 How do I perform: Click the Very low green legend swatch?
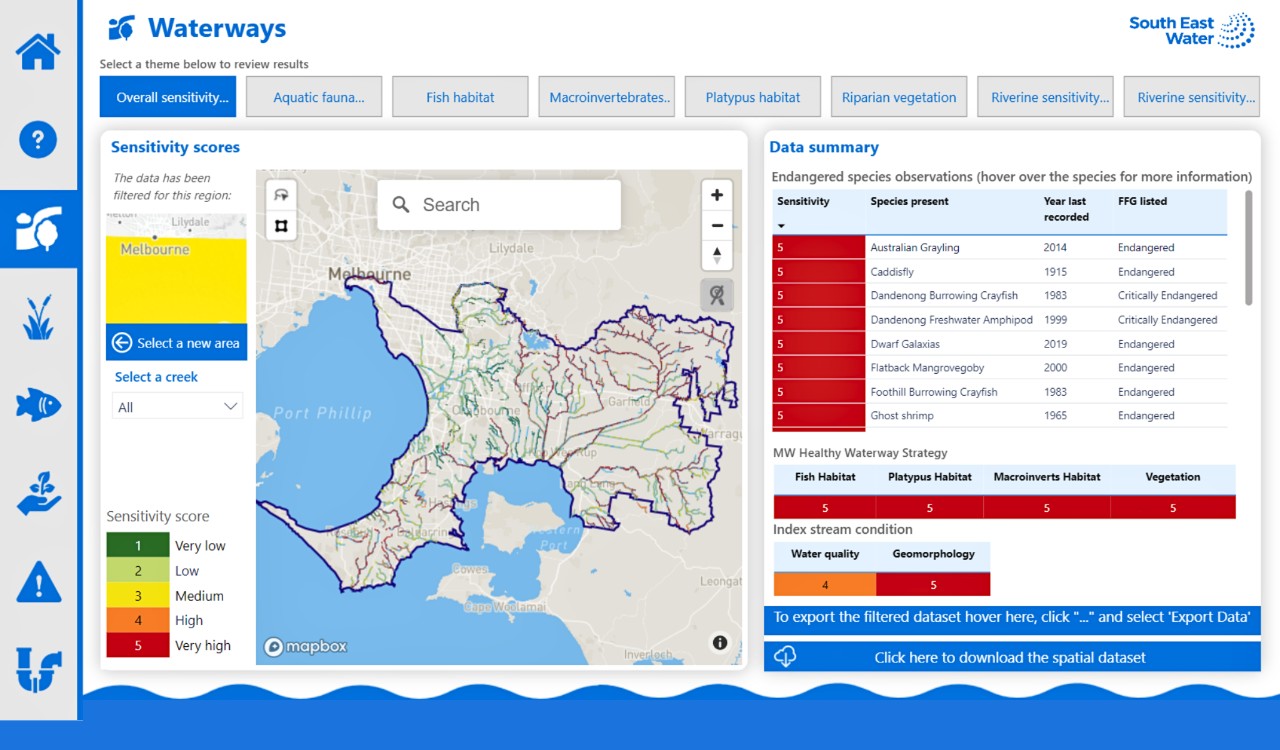pyautogui.click(x=138, y=546)
